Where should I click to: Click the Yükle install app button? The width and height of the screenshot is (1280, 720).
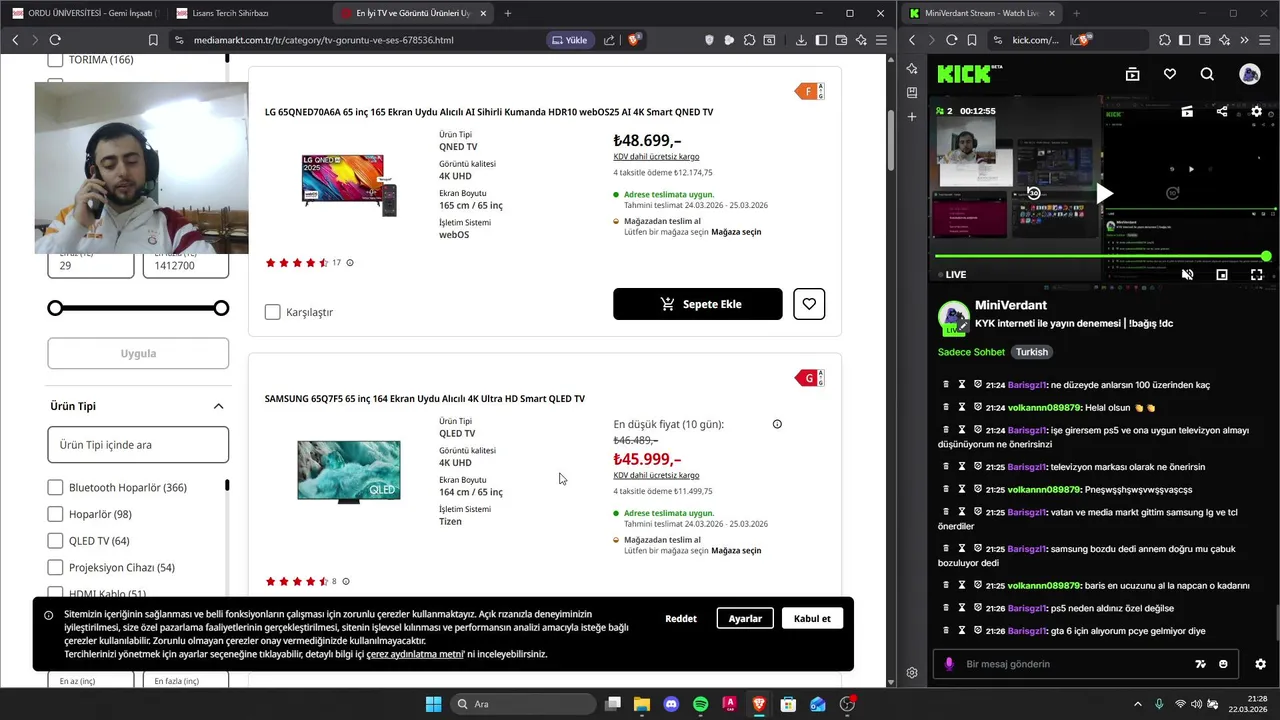569,40
